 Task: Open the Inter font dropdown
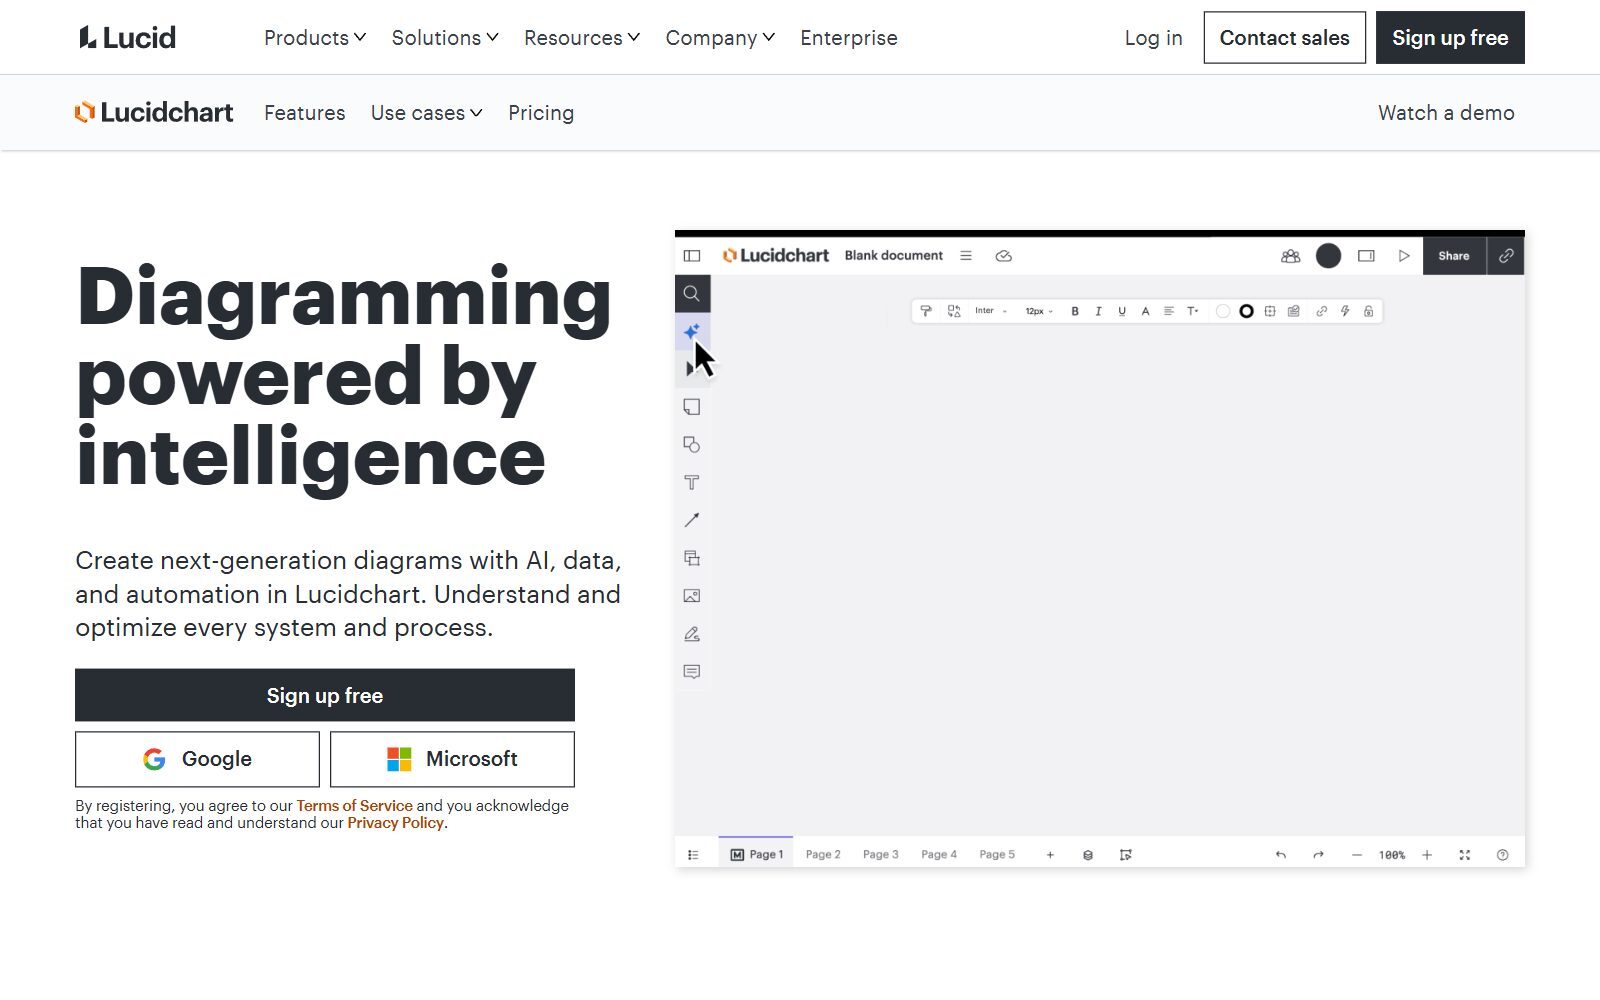(990, 311)
